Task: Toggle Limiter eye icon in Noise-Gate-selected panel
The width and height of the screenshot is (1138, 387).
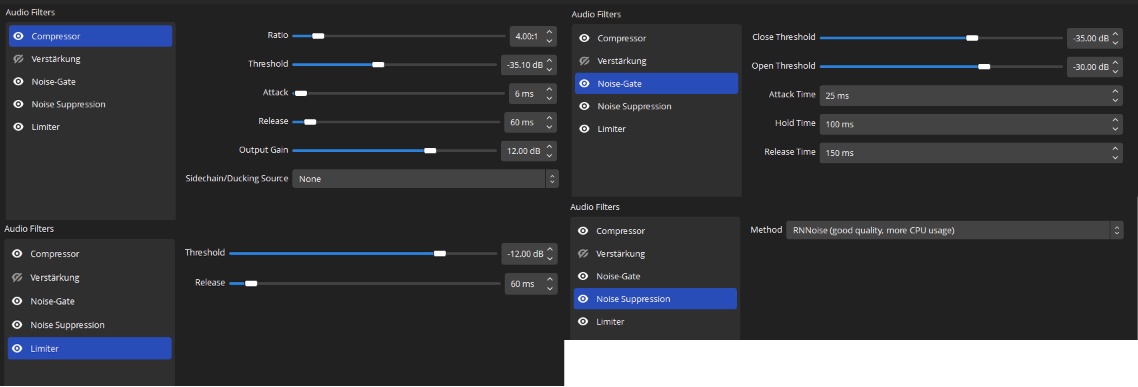Action: coord(584,129)
